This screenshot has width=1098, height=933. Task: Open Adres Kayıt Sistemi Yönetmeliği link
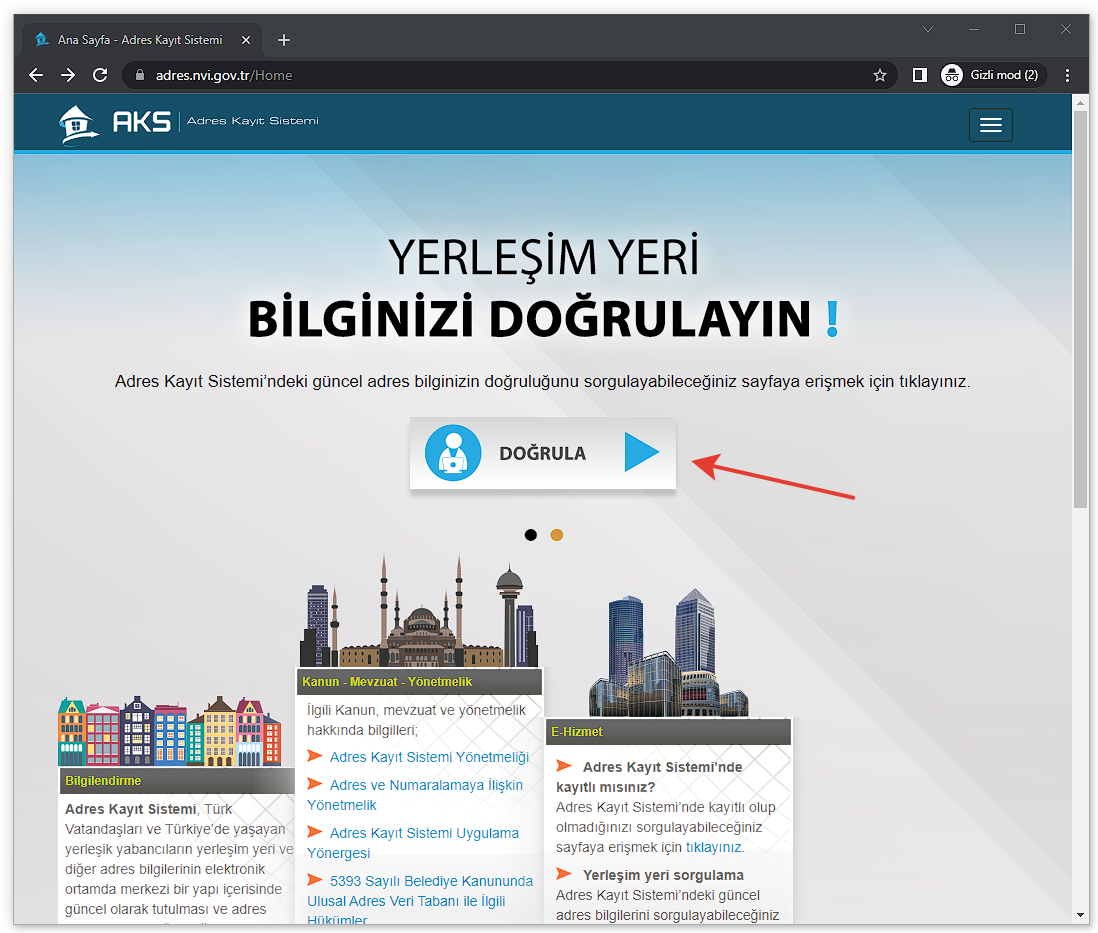pos(429,757)
